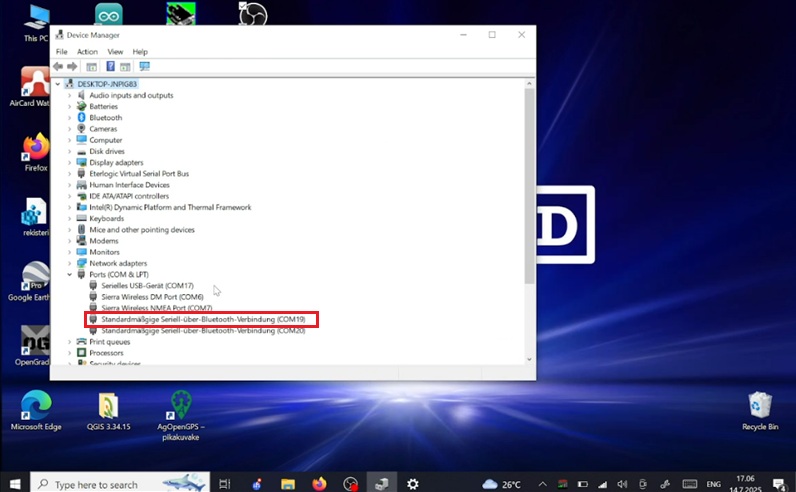Click the Help toolbar icon with question mark
796x492 pixels.
click(110, 66)
